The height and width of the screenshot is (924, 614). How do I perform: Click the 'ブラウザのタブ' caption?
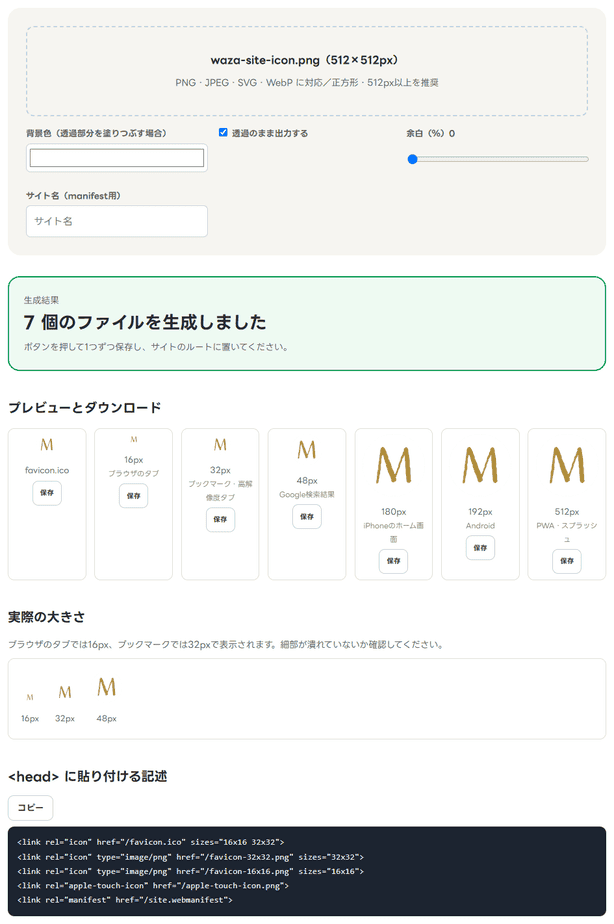pos(134,473)
